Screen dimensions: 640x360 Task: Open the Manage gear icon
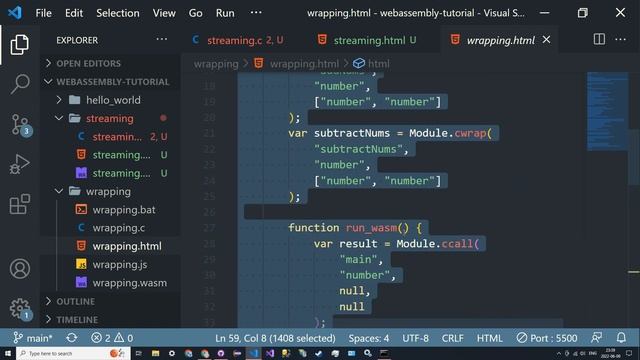point(20,309)
